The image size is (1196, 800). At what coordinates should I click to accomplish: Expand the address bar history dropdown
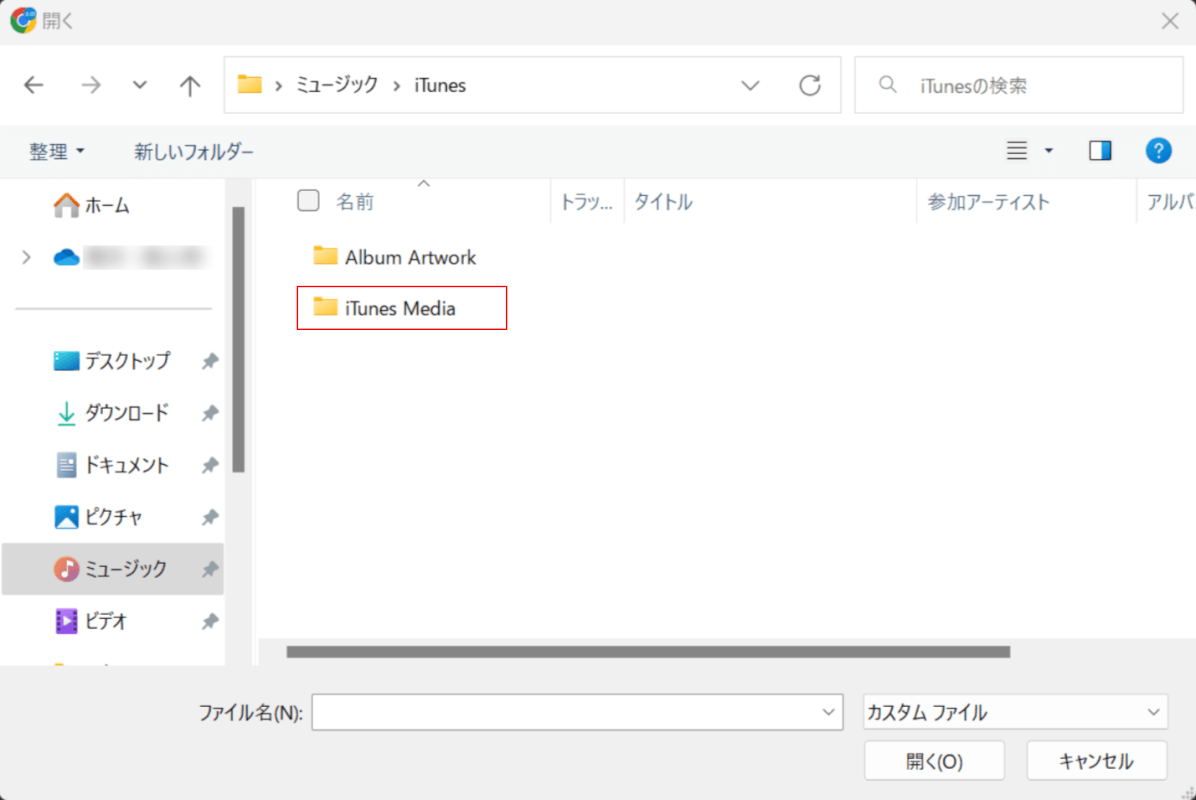pyautogui.click(x=751, y=85)
